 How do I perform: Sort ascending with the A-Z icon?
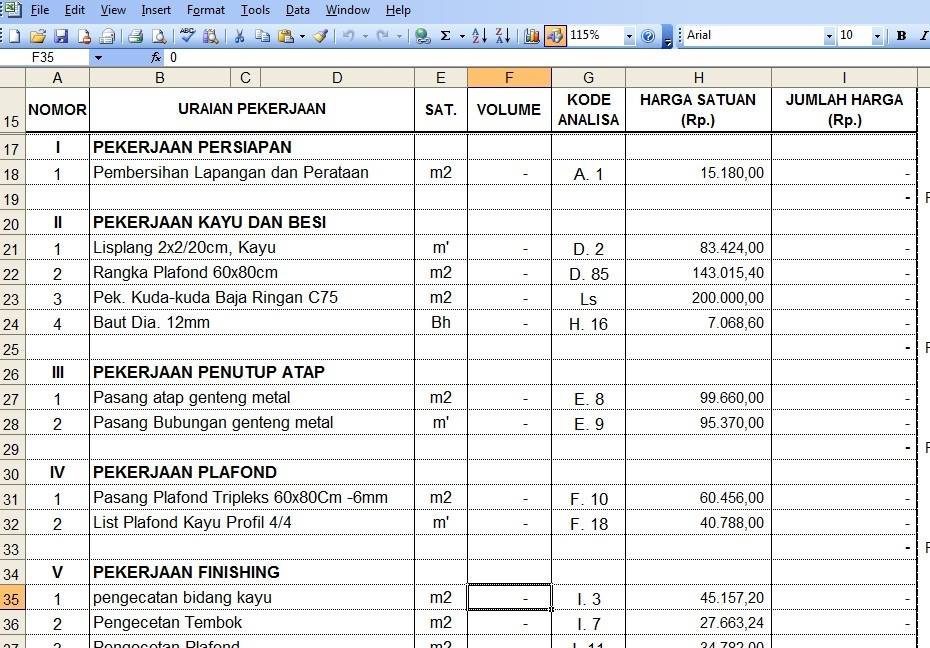tap(479, 36)
